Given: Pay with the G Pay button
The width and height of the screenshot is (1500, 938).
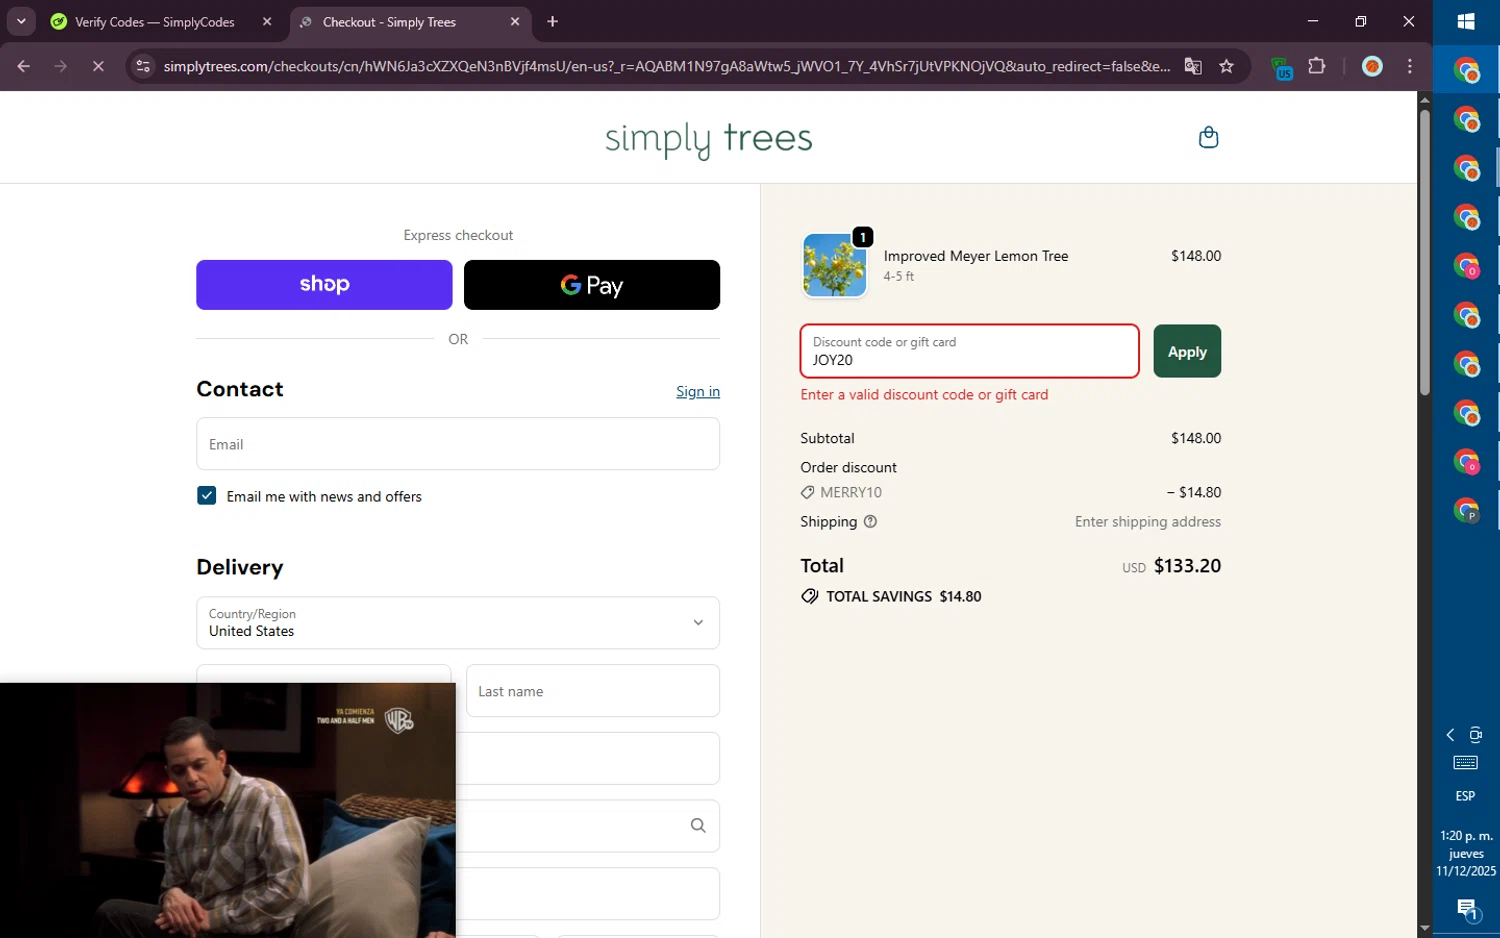Looking at the screenshot, I should pos(592,285).
